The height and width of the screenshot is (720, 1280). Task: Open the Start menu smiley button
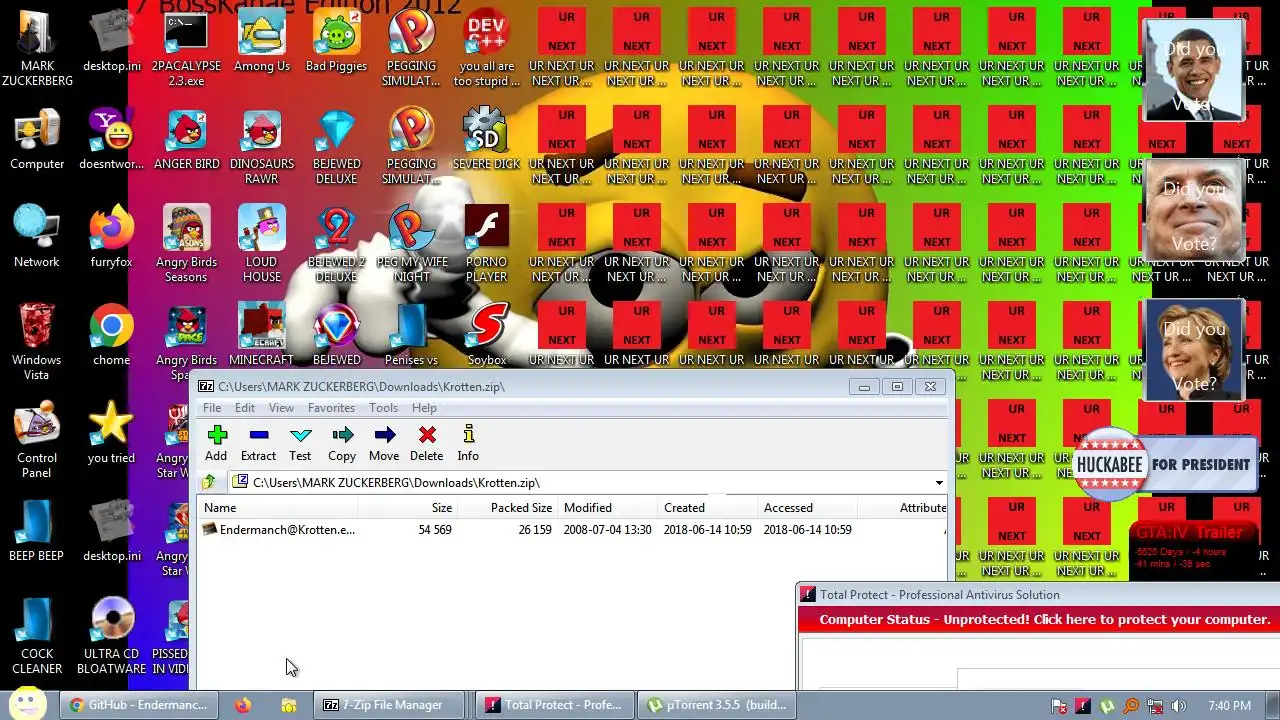tap(27, 703)
